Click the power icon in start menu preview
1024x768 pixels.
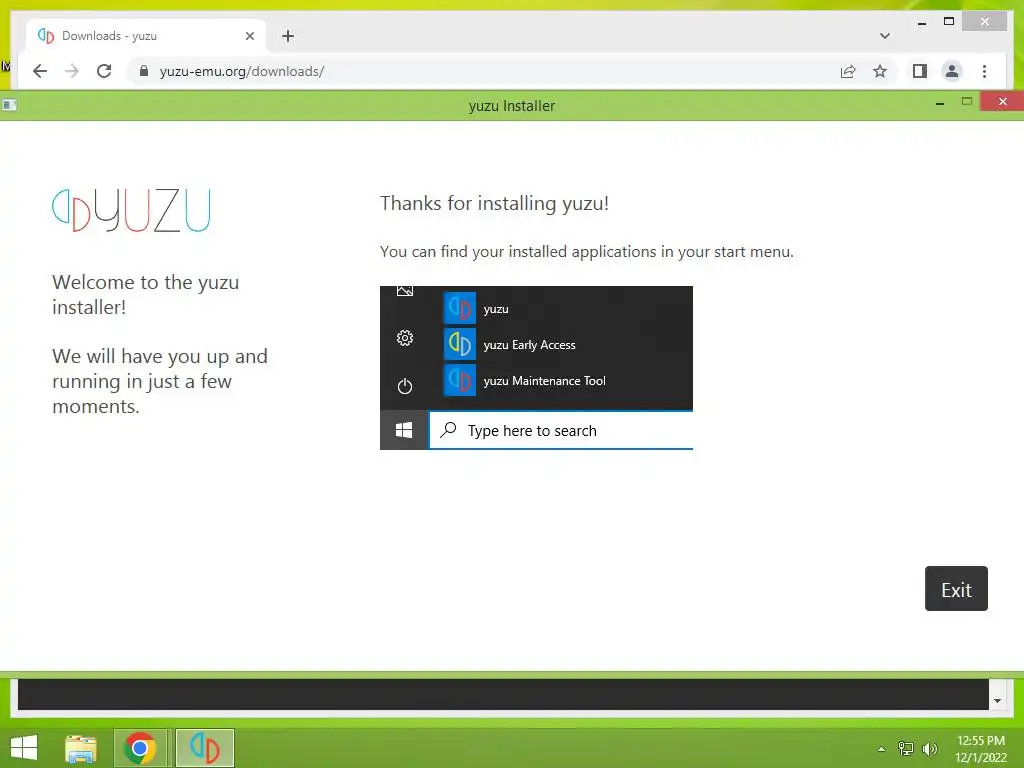click(x=405, y=386)
